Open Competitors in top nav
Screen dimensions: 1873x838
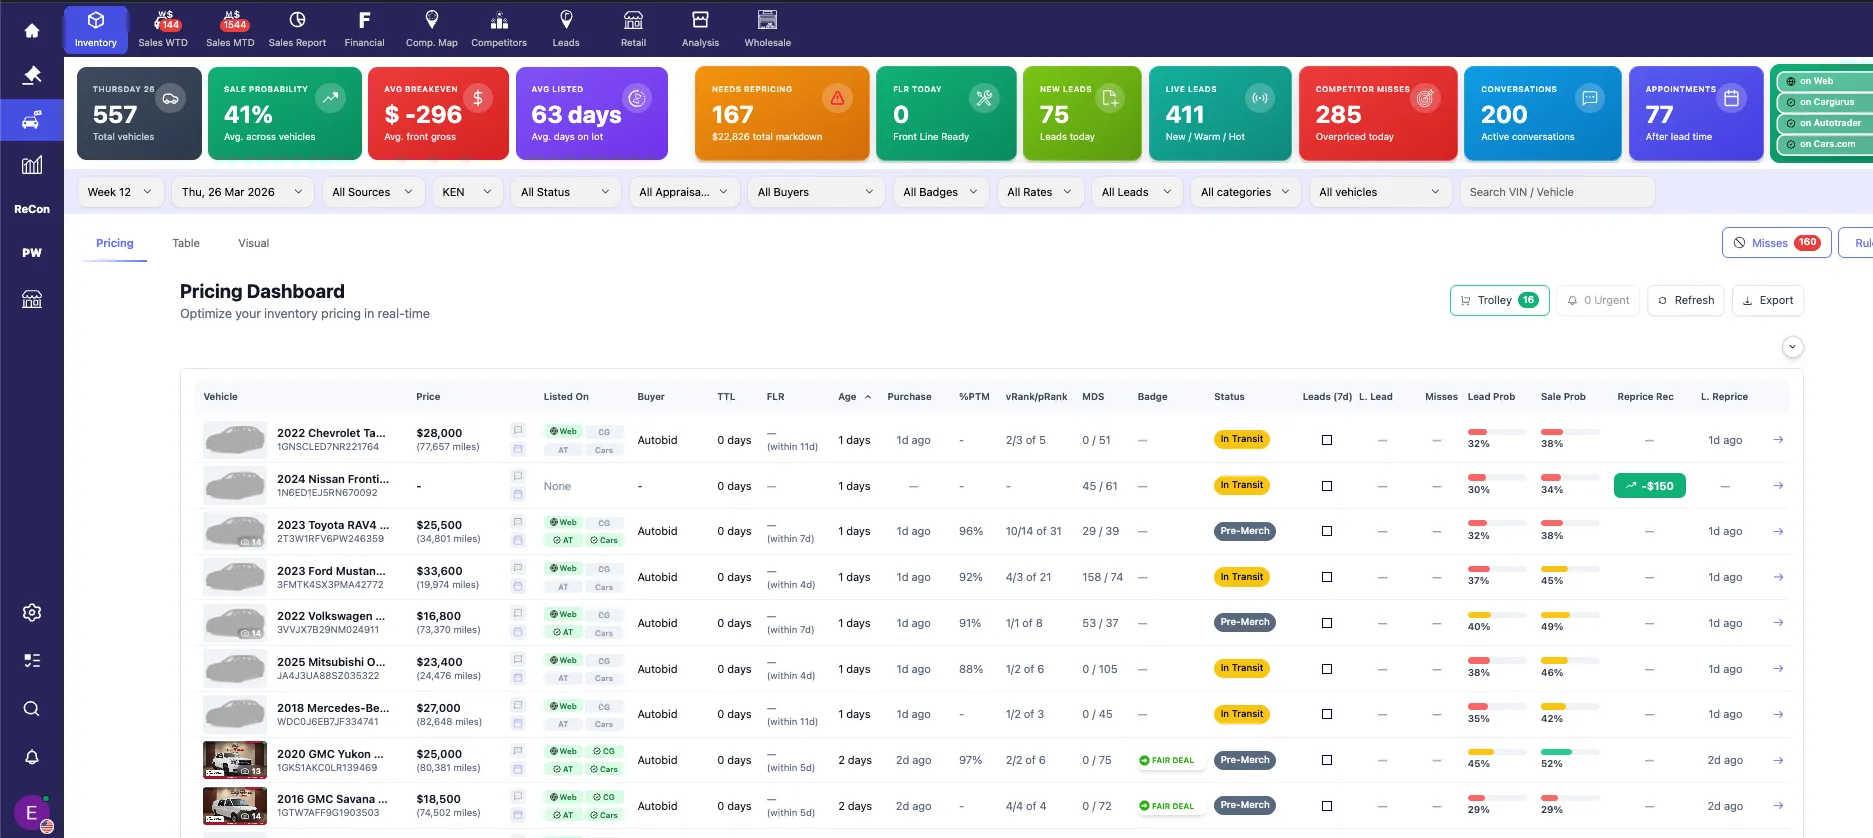tap(499, 29)
